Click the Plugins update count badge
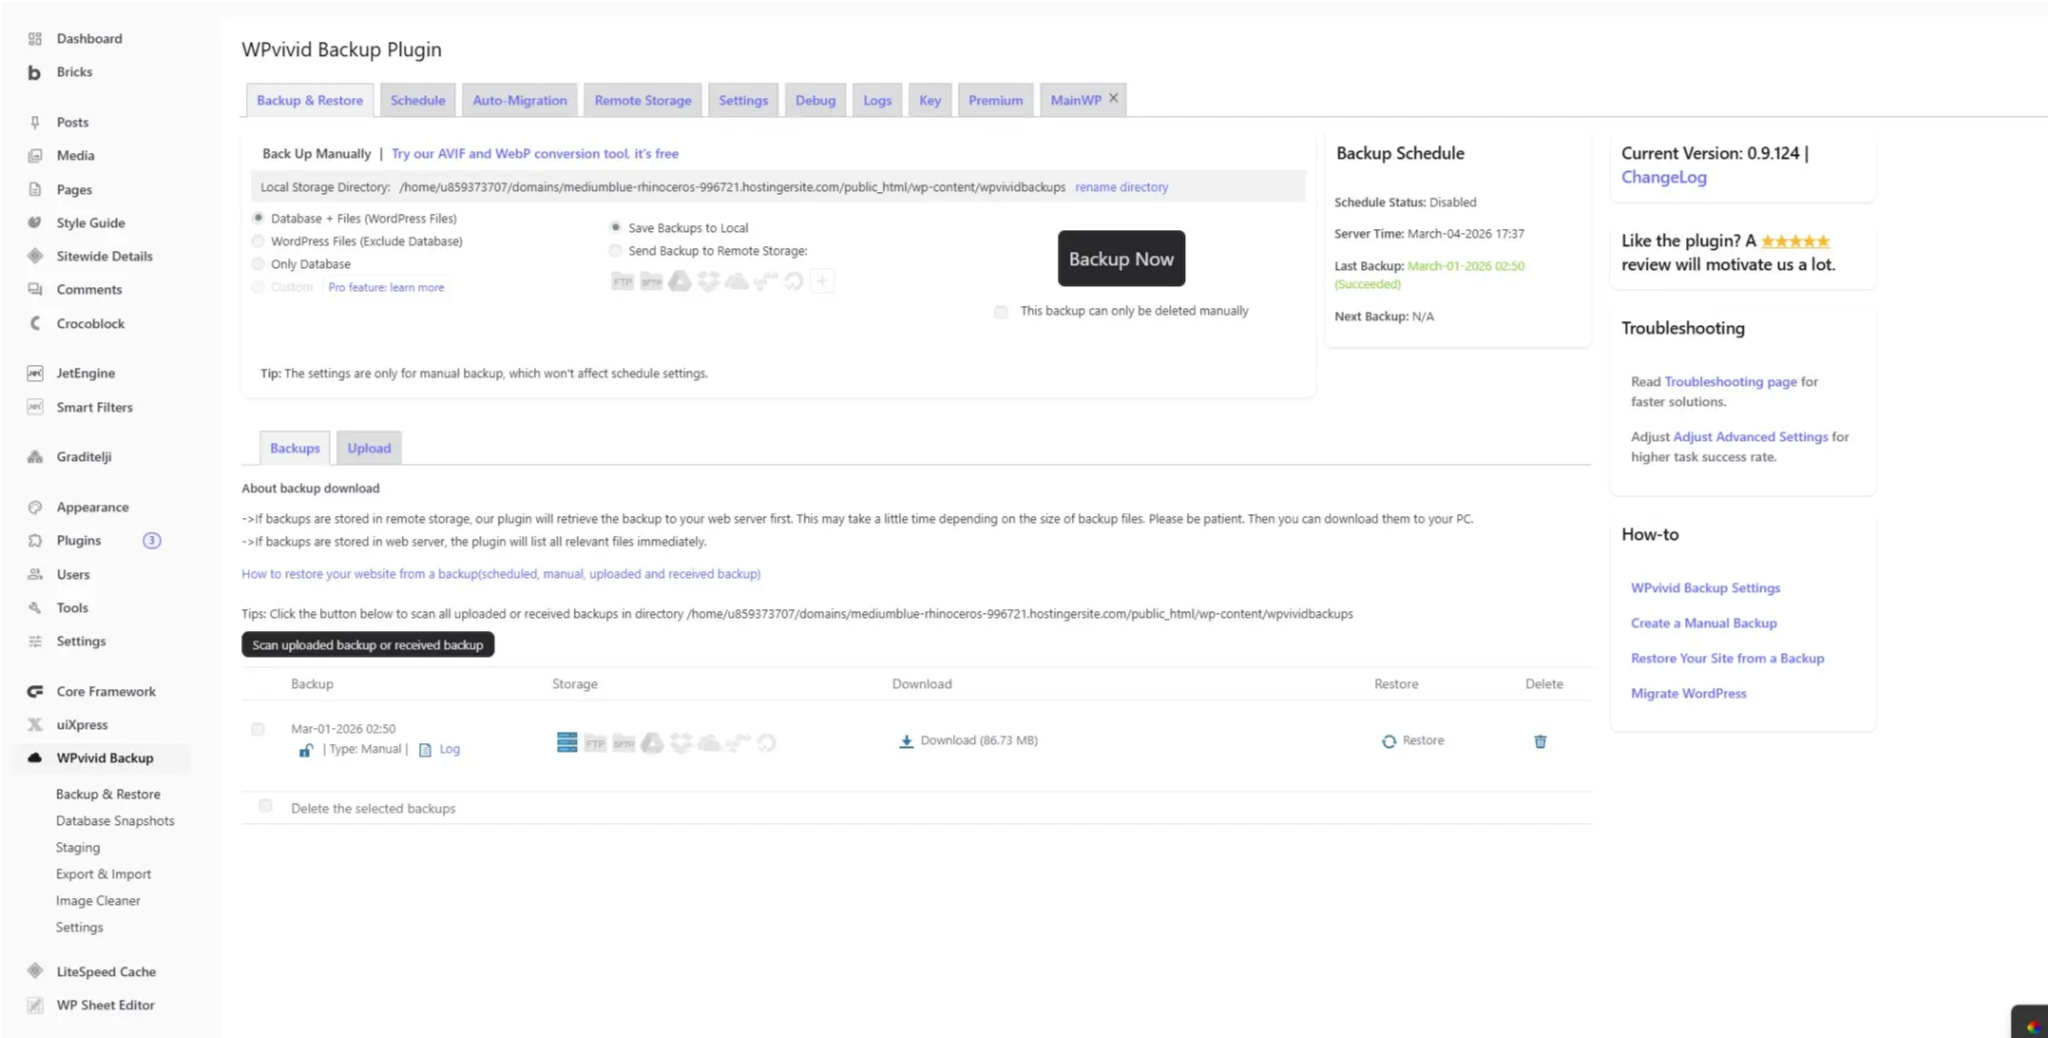This screenshot has height=1038, width=2048. 152,541
